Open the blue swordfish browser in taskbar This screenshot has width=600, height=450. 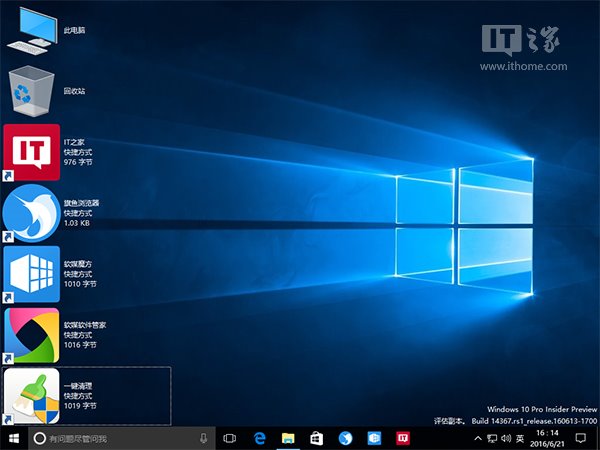[x=346, y=438]
